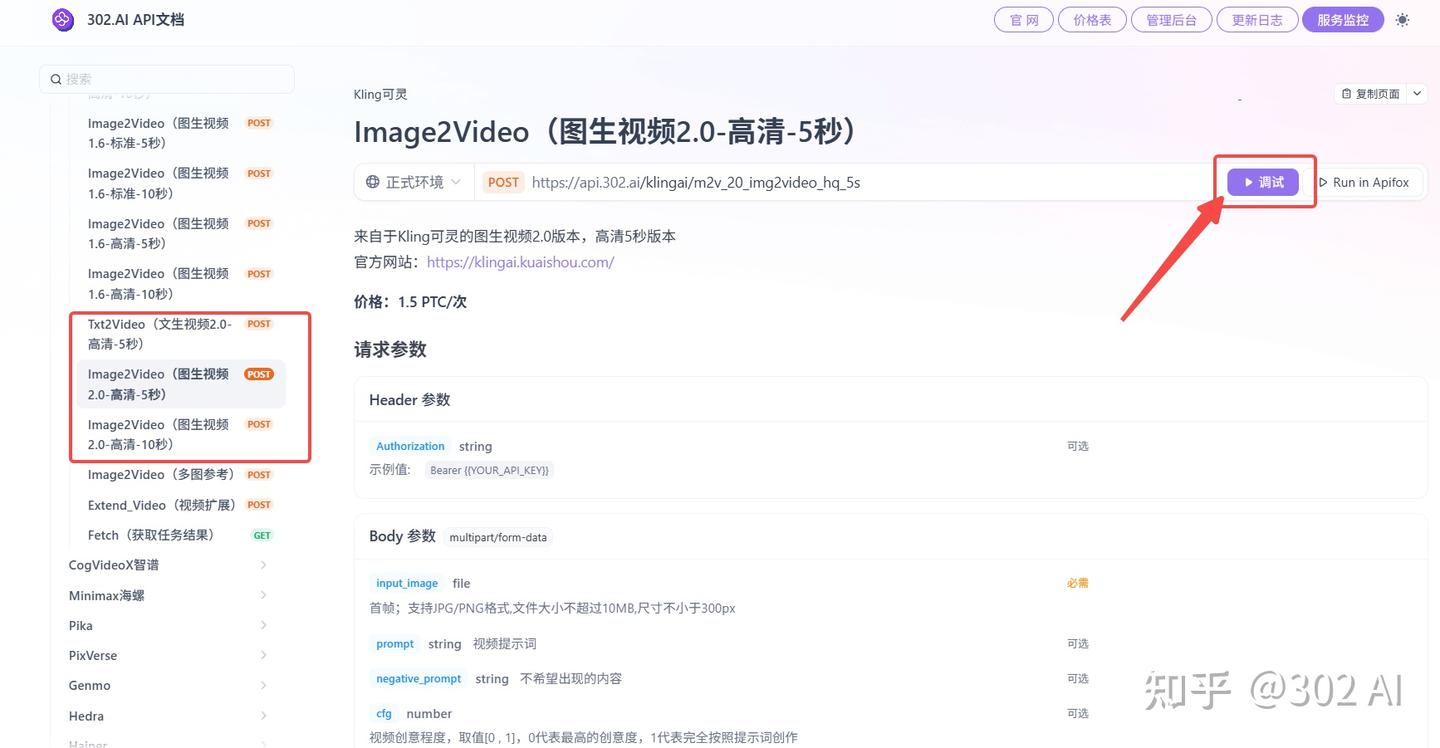
Task: Click the cfg parameter tag
Action: (384, 714)
